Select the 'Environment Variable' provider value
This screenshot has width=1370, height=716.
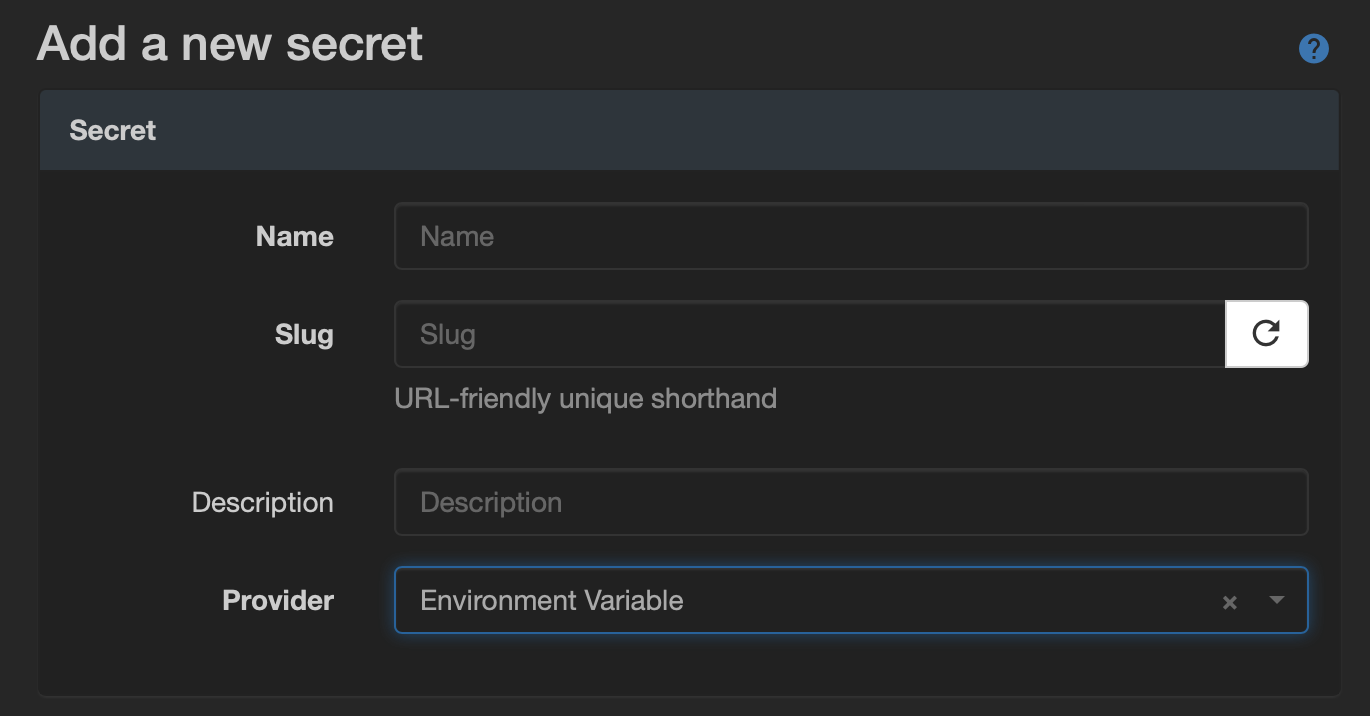[x=552, y=600]
